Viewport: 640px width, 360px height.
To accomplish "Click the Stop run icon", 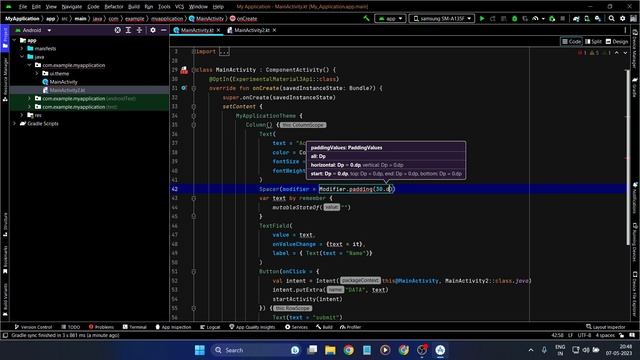I will [x=562, y=18].
